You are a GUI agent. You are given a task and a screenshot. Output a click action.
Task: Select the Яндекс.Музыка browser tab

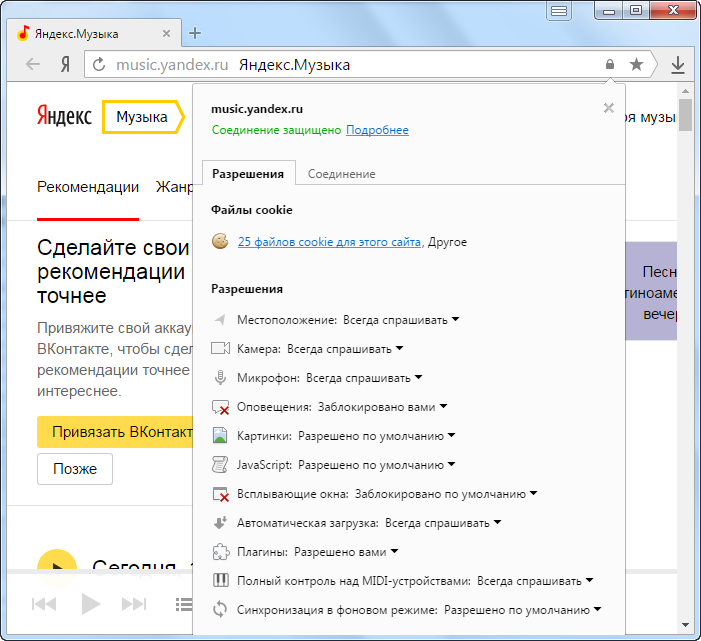click(94, 34)
